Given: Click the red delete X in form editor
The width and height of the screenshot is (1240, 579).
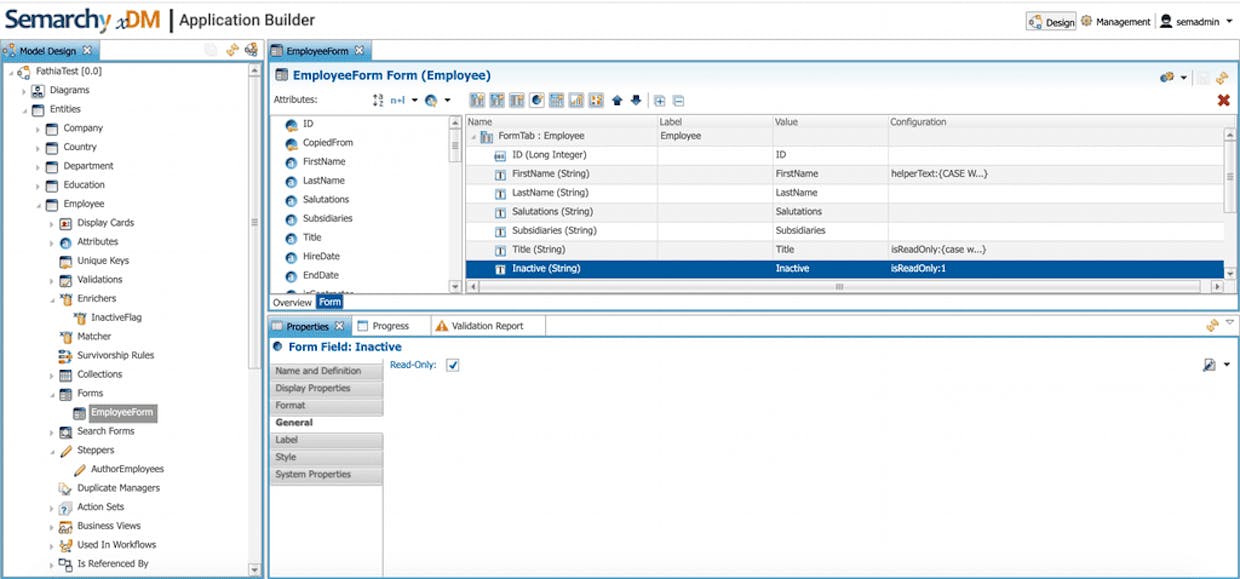Looking at the screenshot, I should point(1223,100).
